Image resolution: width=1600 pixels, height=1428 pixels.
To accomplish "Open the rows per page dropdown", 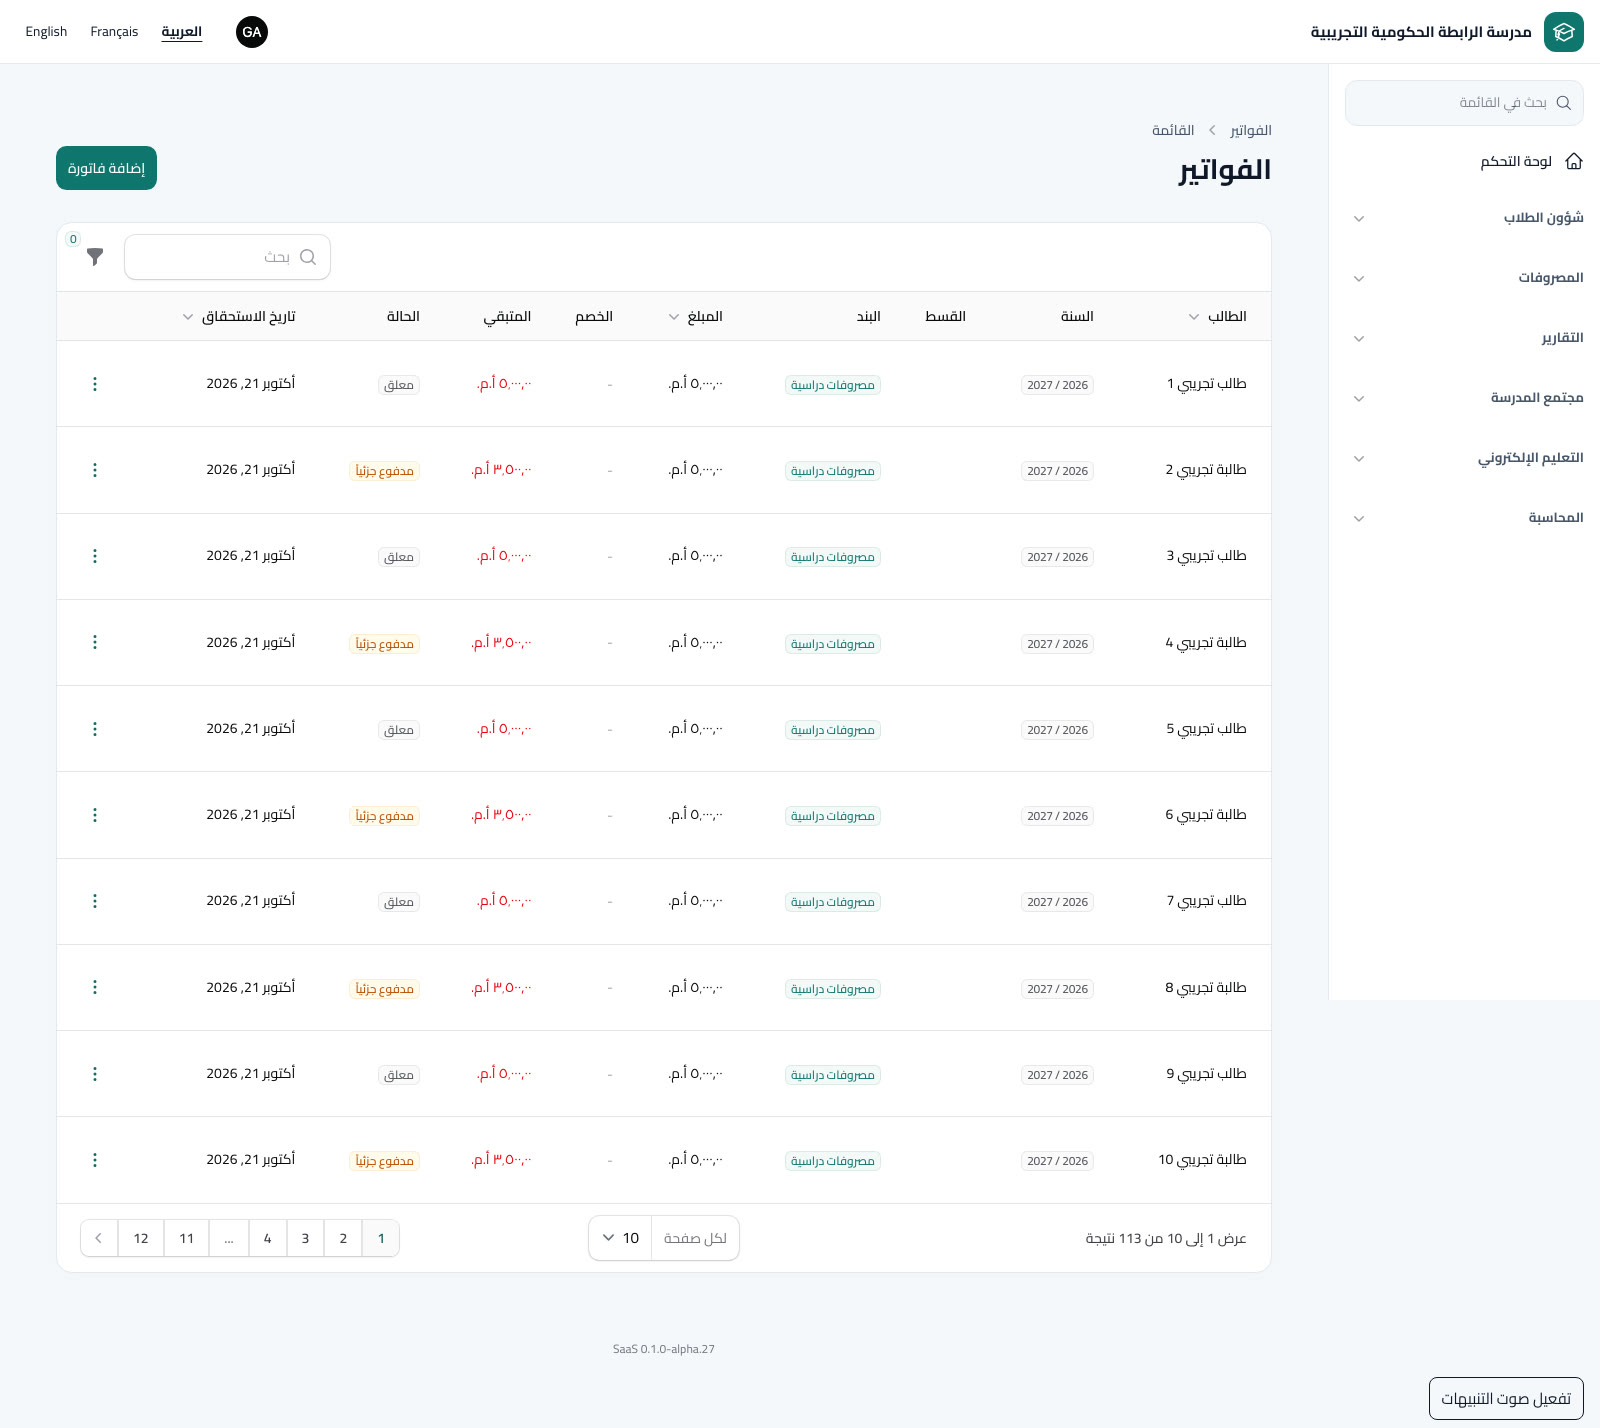I will point(621,1238).
